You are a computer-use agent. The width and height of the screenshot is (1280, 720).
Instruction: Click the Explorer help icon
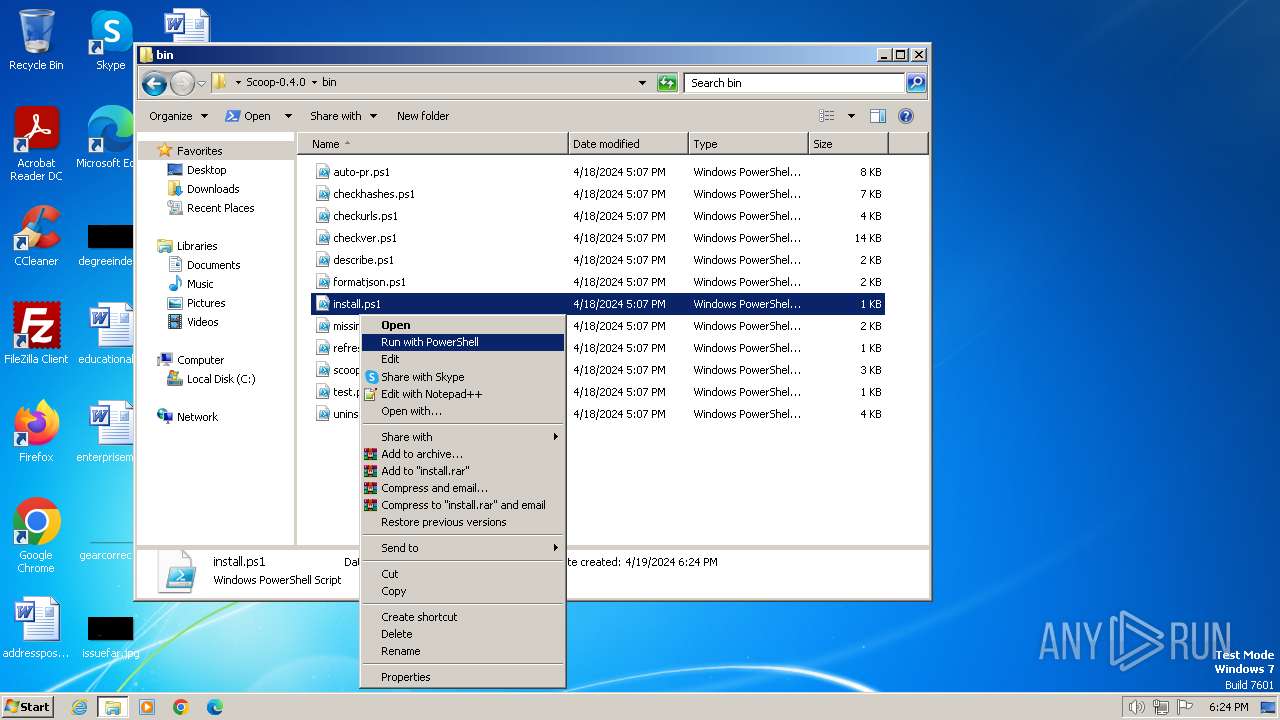pyautogui.click(x=906, y=116)
